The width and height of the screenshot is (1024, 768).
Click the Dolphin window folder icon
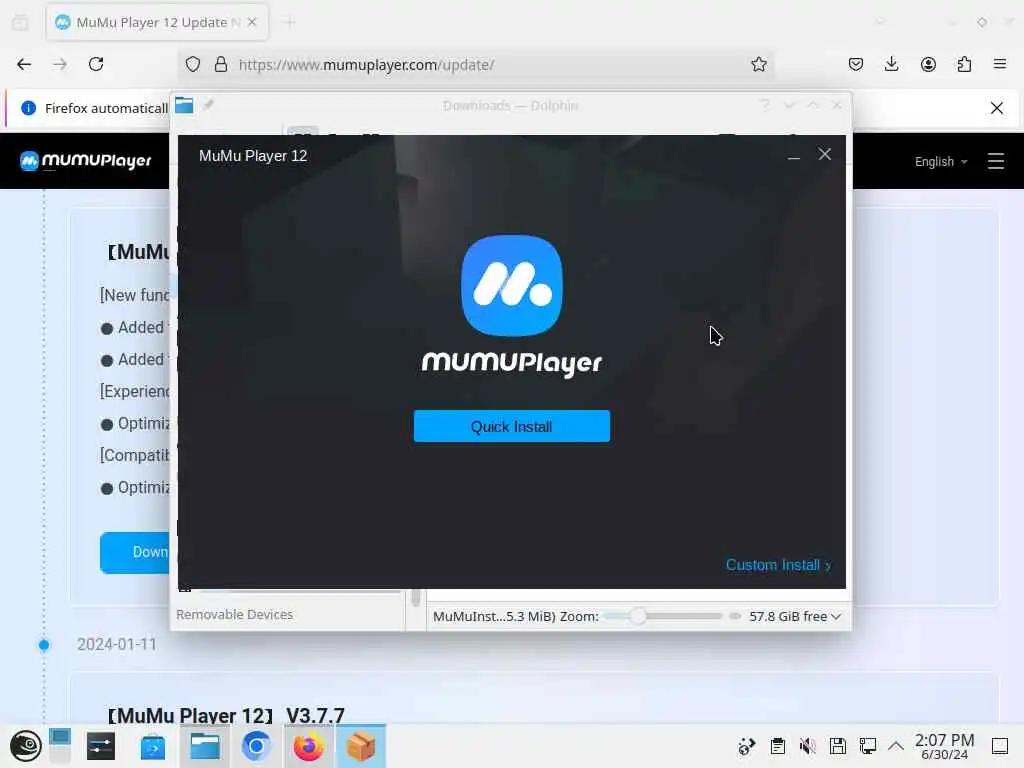[x=184, y=105]
